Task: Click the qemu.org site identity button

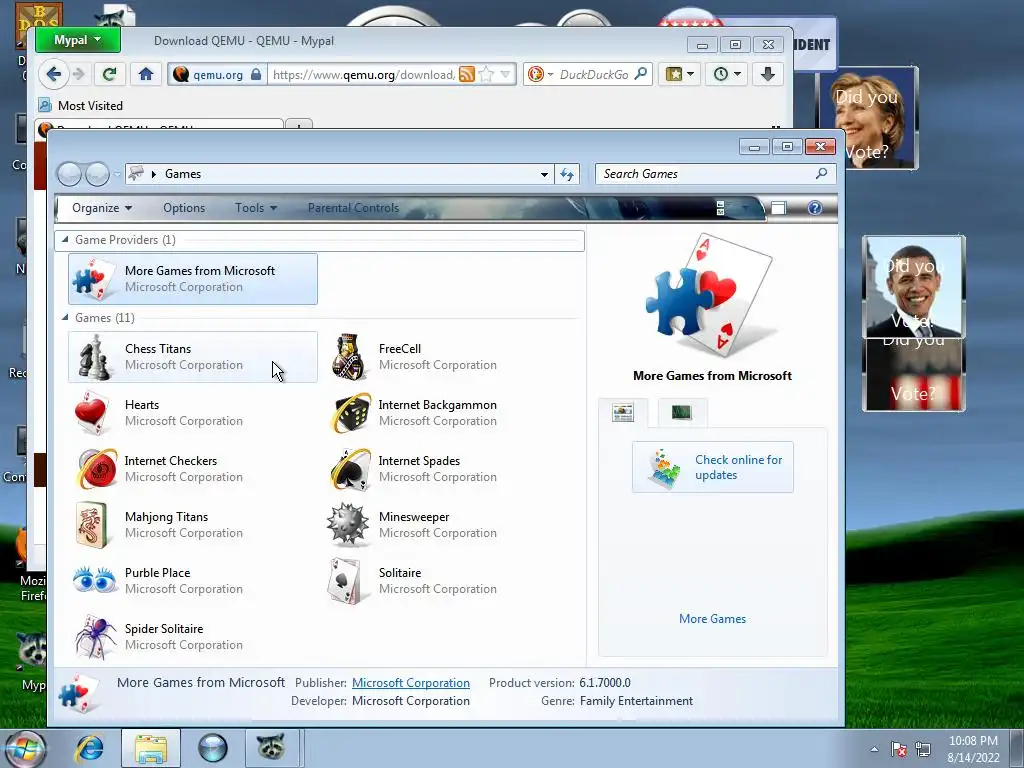Action: pyautogui.click(x=217, y=74)
